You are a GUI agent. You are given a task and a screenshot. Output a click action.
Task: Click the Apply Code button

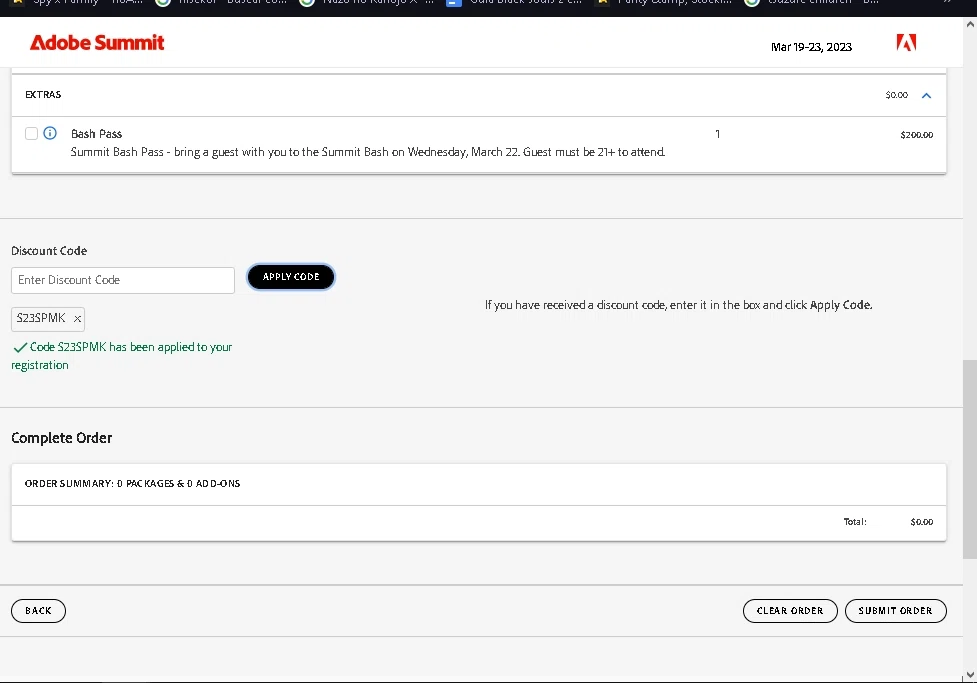[291, 277]
